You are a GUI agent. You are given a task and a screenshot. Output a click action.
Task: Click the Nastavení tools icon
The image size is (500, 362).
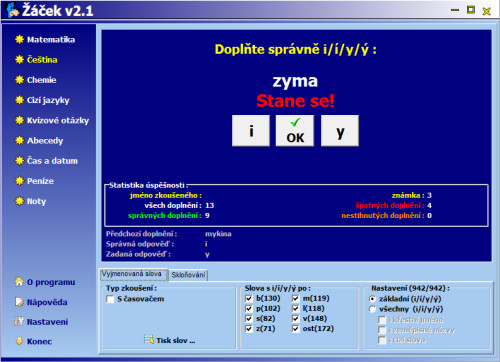(19, 322)
